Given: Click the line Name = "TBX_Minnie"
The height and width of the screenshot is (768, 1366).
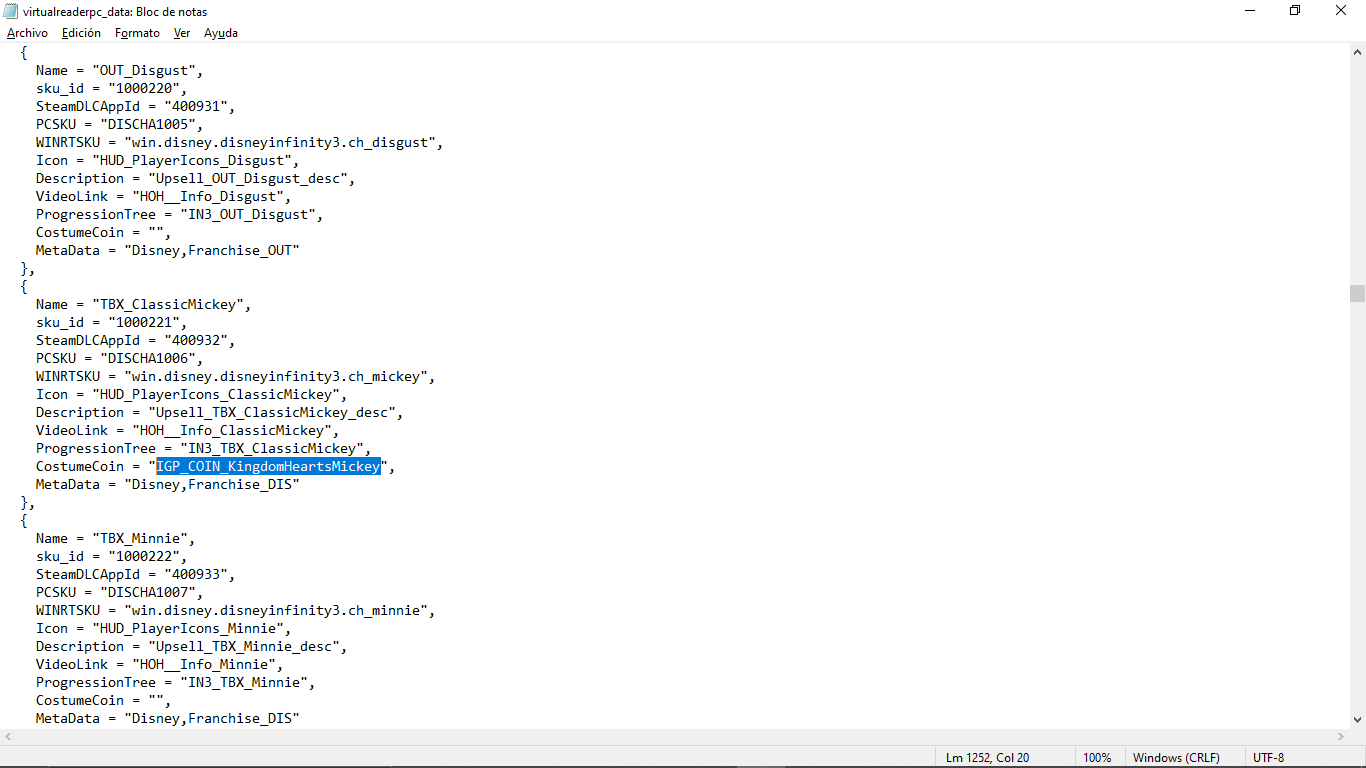Looking at the screenshot, I should [116, 539].
